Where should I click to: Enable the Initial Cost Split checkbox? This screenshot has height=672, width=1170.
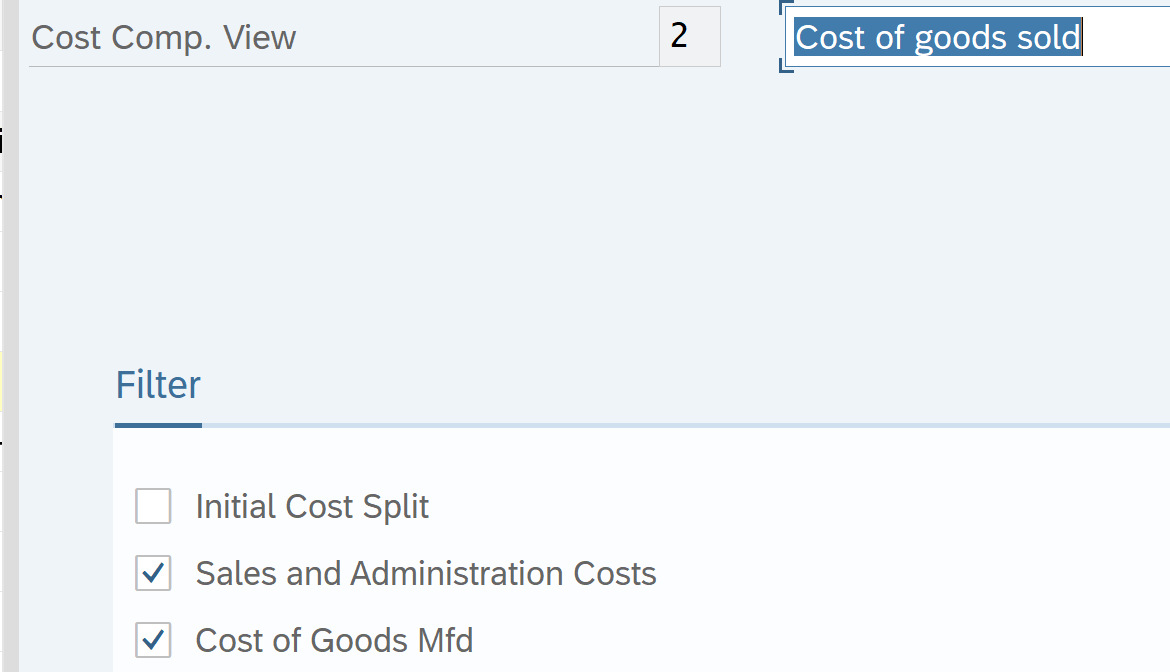pos(153,507)
